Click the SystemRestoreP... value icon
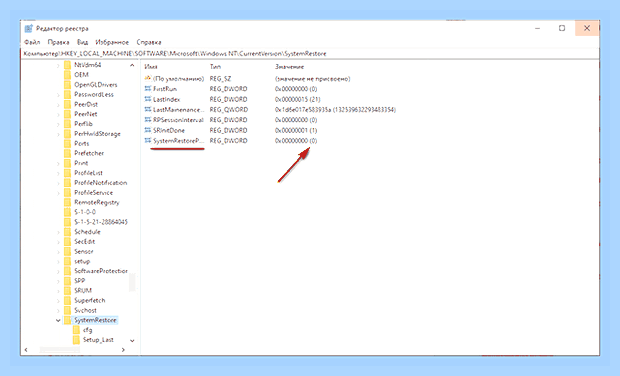The image size is (620, 376). point(148,140)
